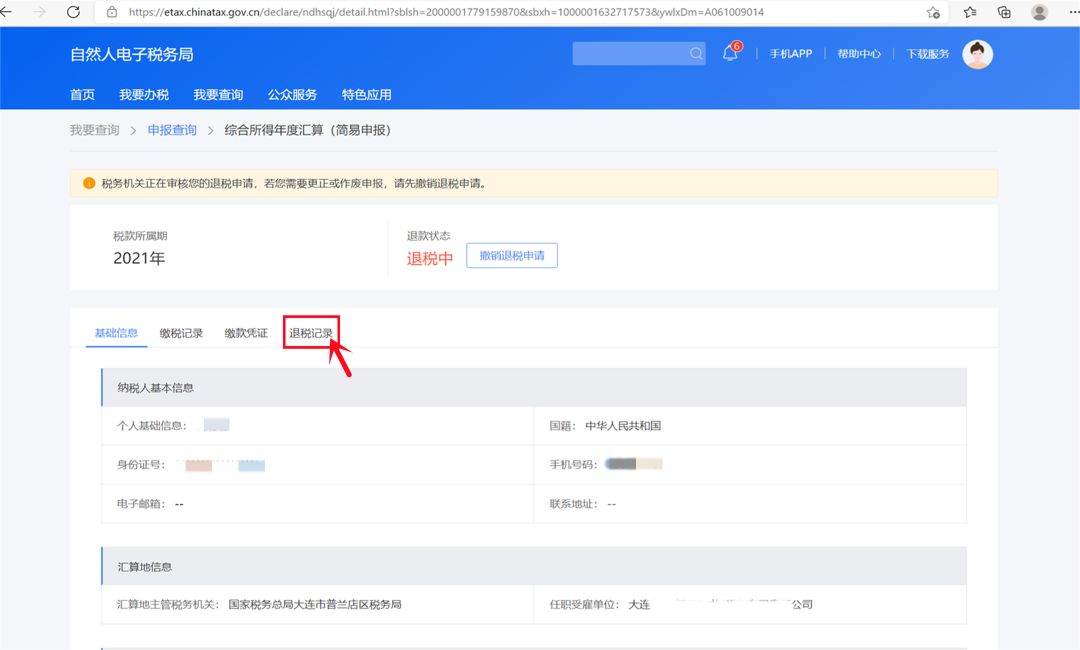Open the 我要办税 menu

(142, 95)
